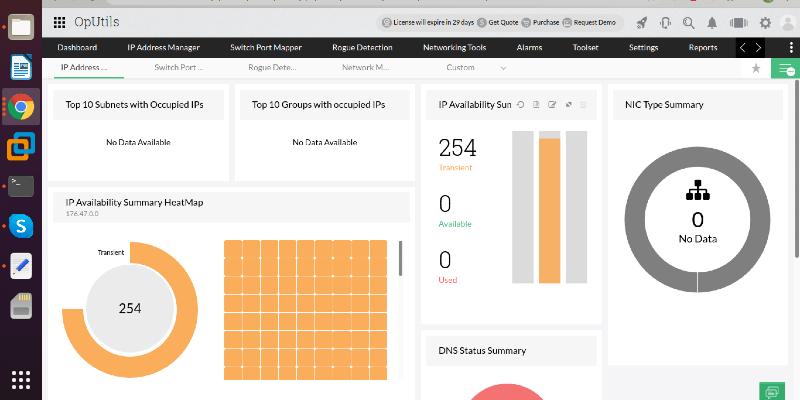Open Files from the Ubuntu dock
Image resolution: width=800 pixels, height=400 pixels.
21,27
